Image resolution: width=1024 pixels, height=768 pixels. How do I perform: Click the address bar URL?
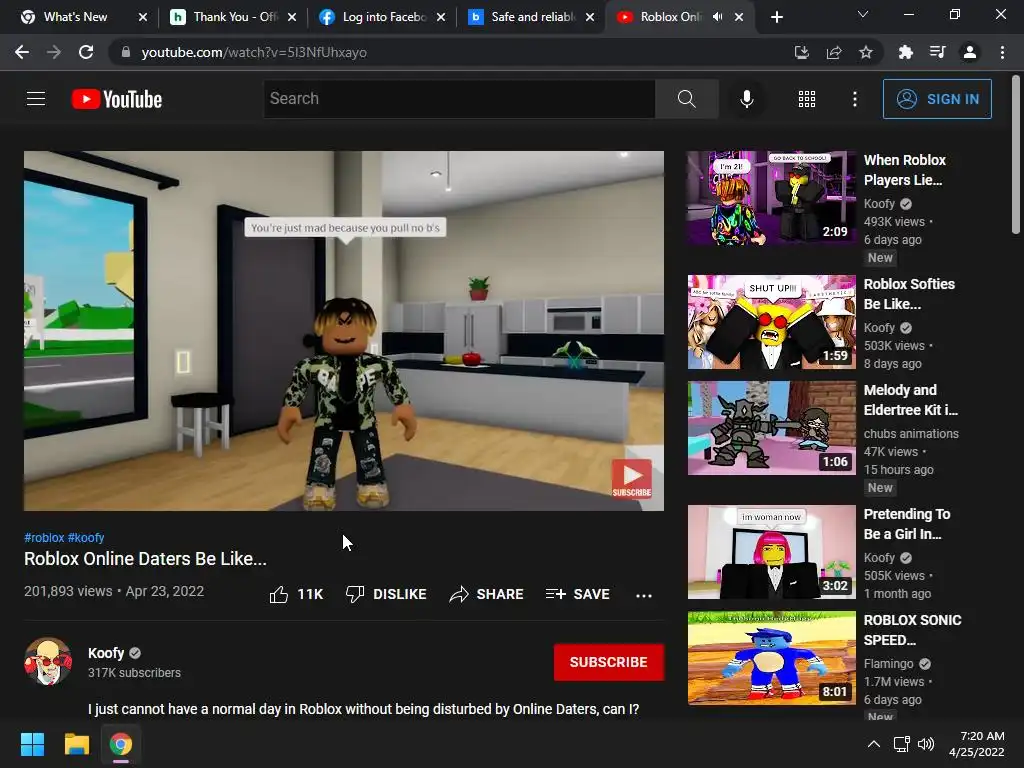(x=254, y=52)
